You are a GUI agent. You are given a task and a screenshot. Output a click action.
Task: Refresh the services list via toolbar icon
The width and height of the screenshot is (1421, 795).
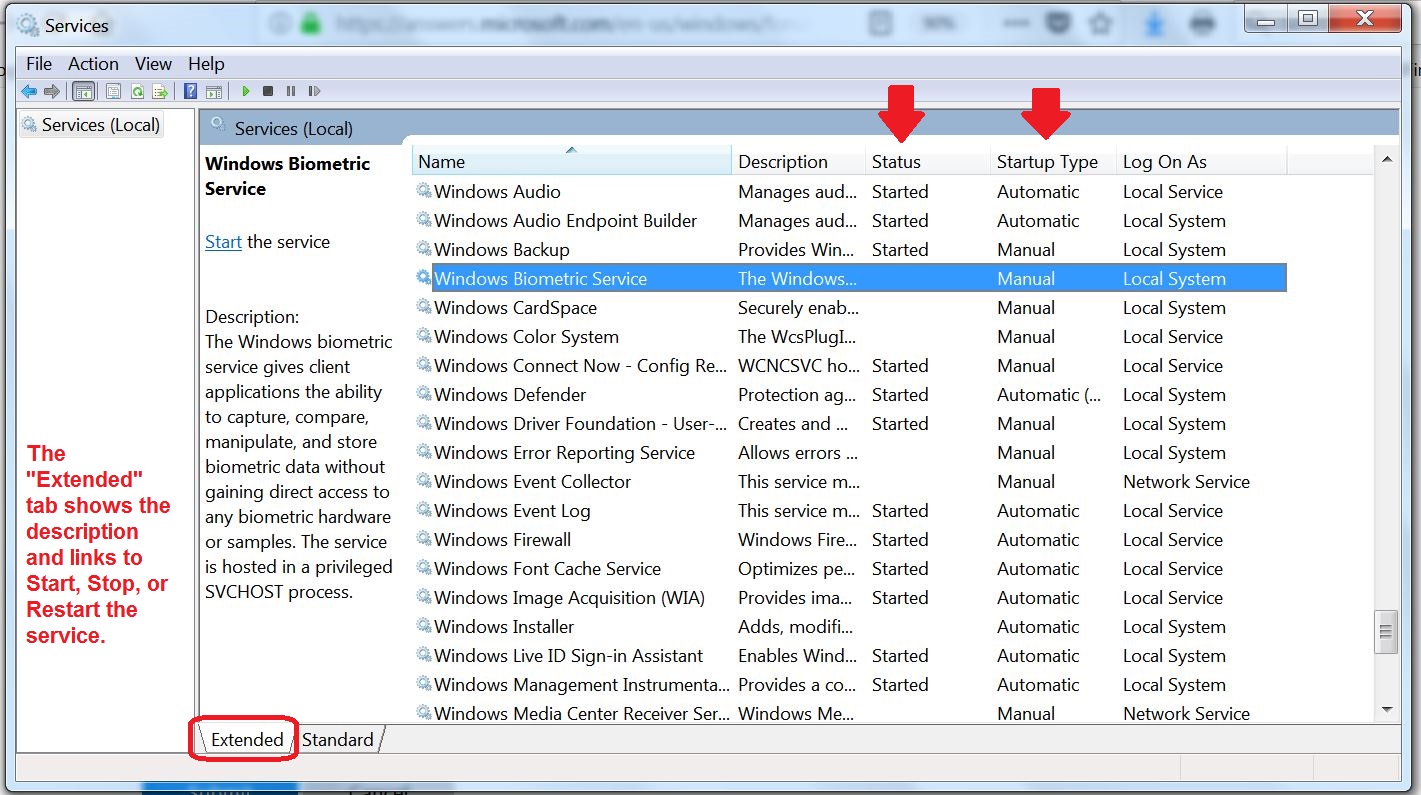coord(137,91)
